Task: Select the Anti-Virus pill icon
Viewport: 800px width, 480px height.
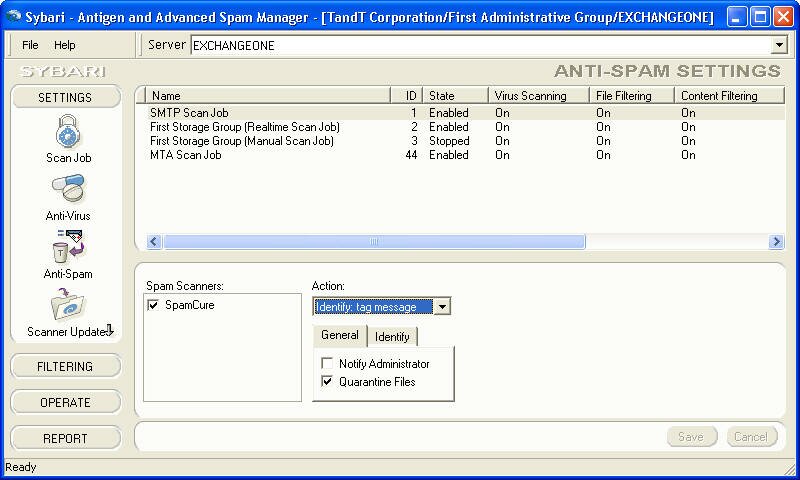Action: 68,189
